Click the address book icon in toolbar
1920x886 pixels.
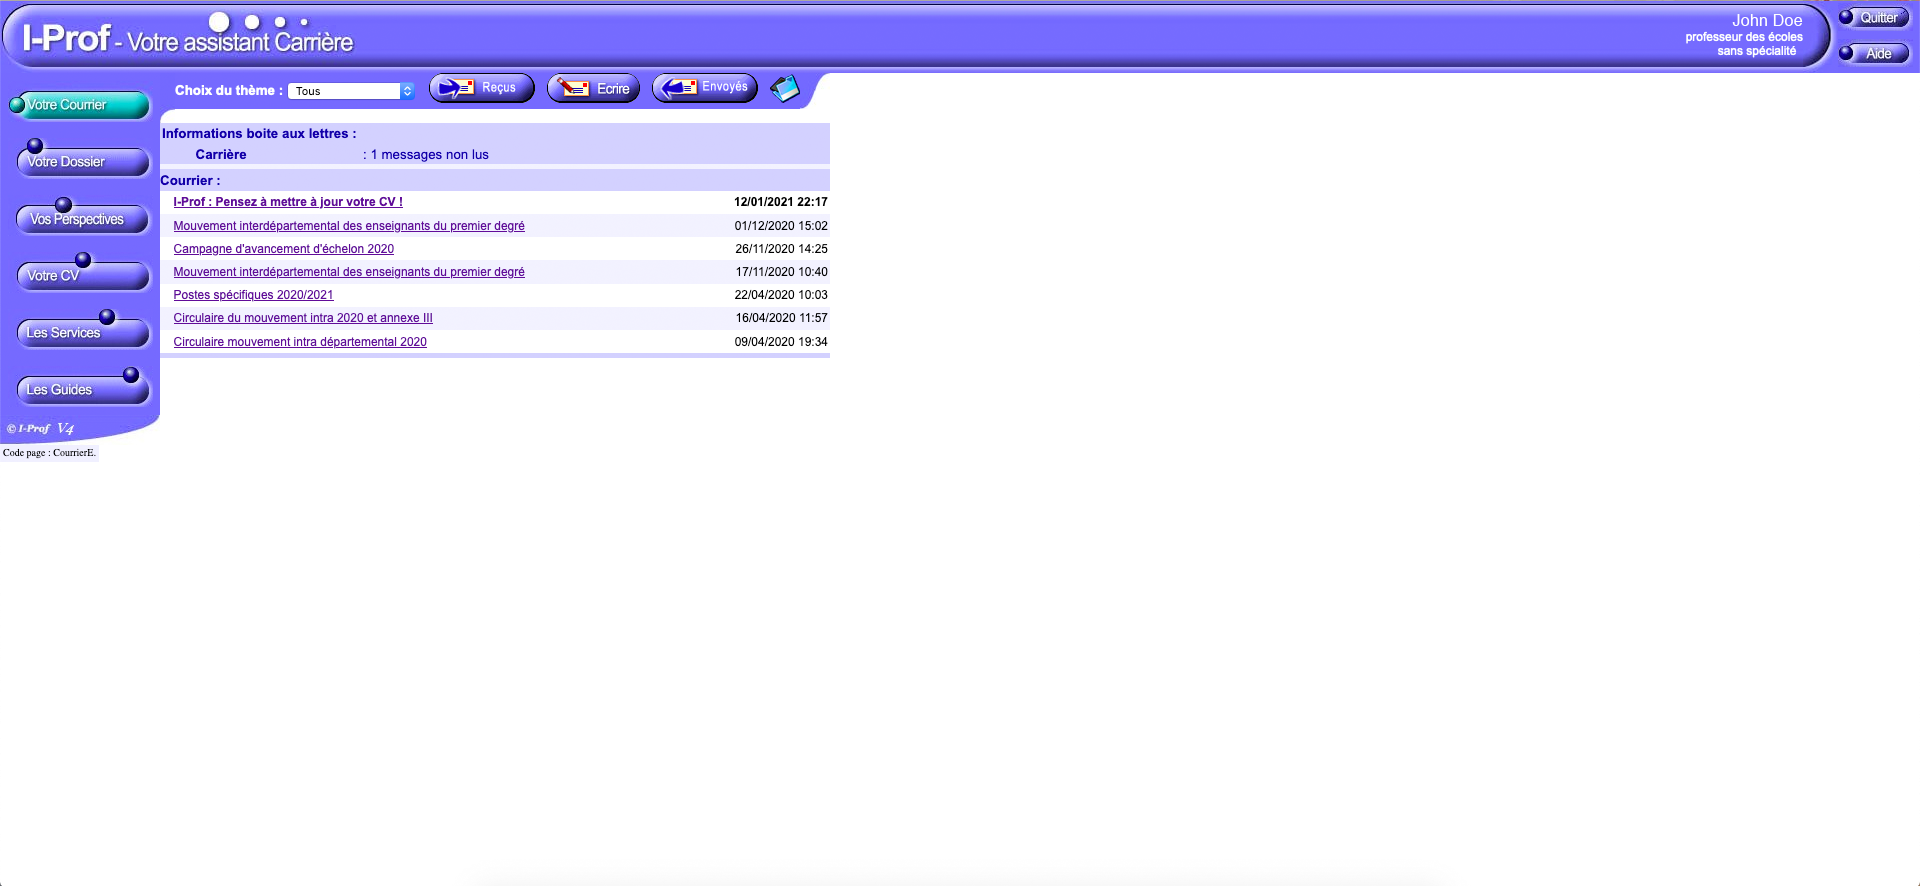point(785,89)
